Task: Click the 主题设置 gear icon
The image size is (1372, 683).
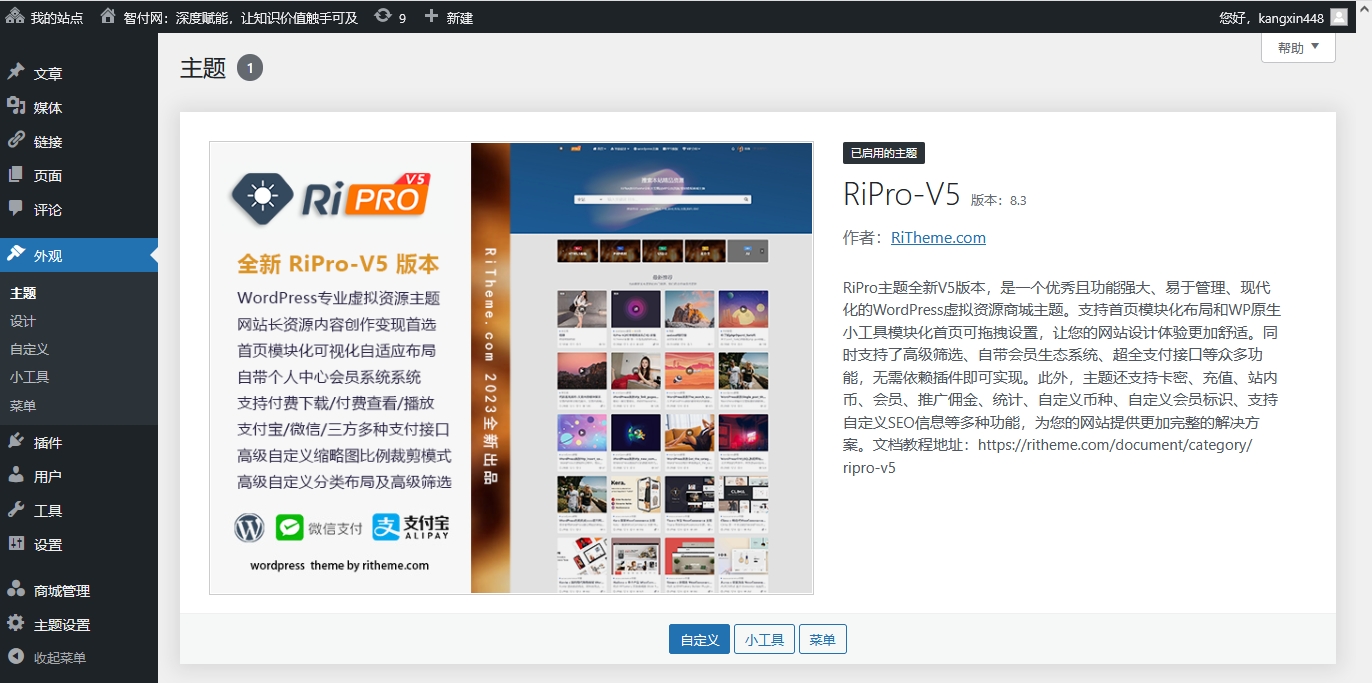Action: (x=16, y=623)
